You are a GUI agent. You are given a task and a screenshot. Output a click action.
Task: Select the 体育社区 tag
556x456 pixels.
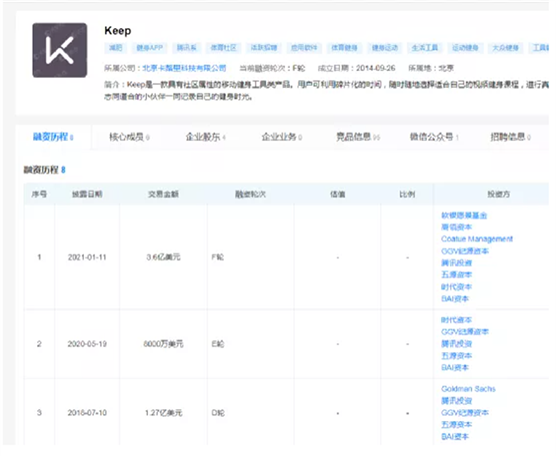[223, 48]
